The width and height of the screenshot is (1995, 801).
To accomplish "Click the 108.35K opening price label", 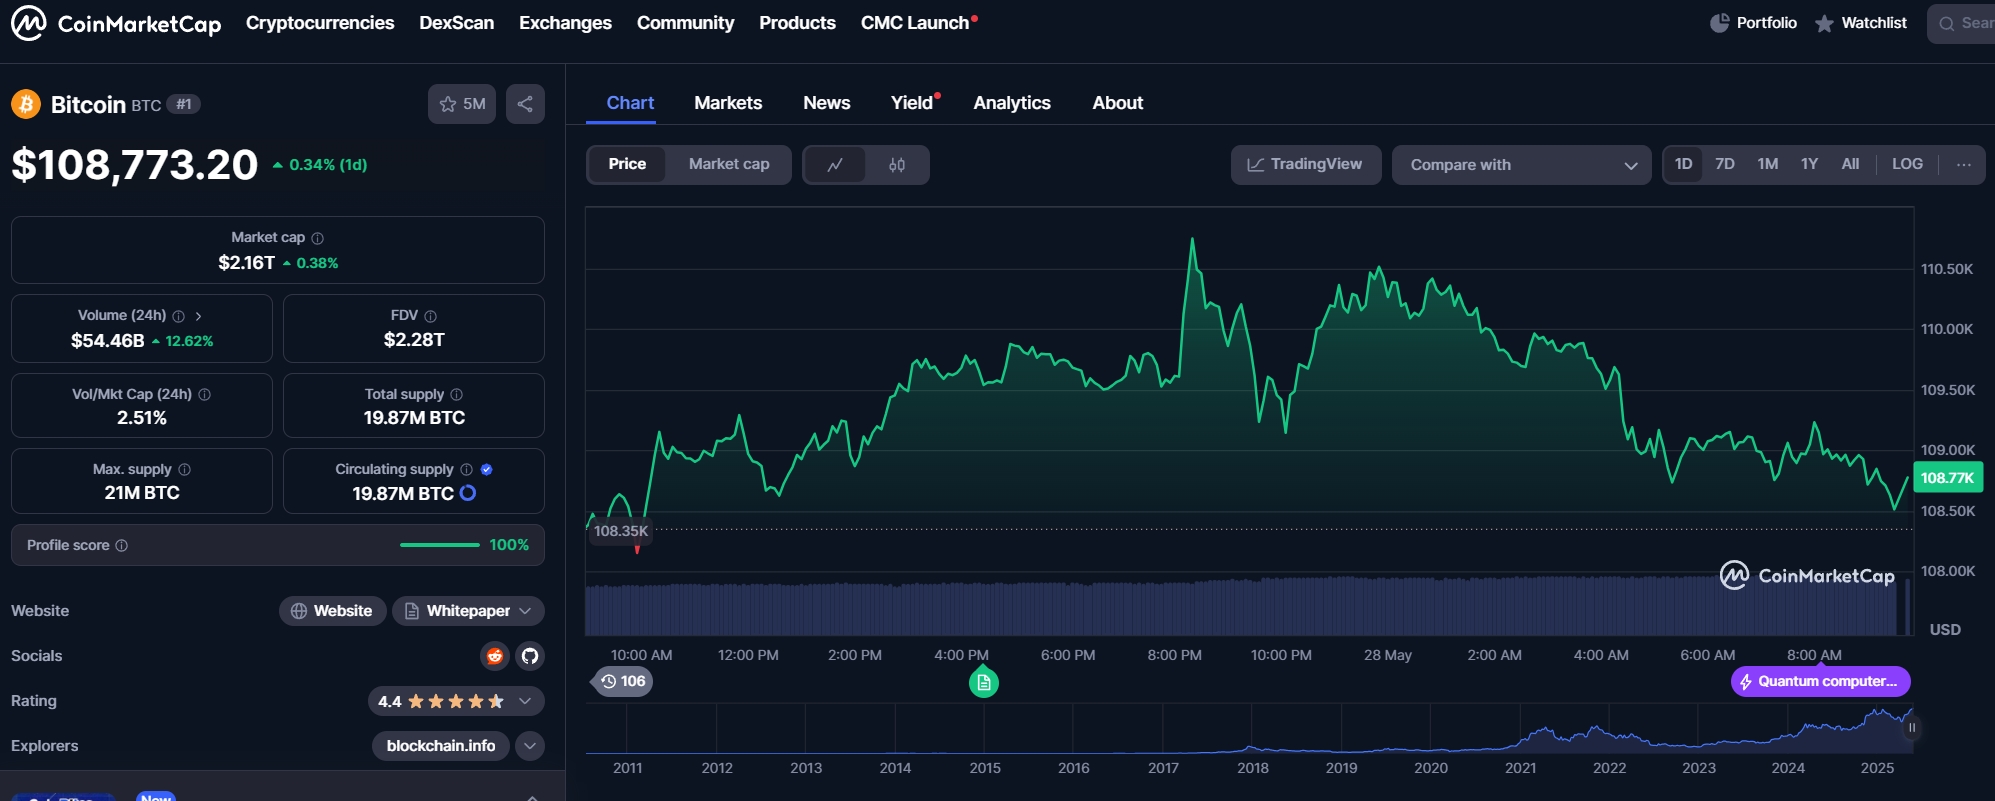I will [621, 531].
